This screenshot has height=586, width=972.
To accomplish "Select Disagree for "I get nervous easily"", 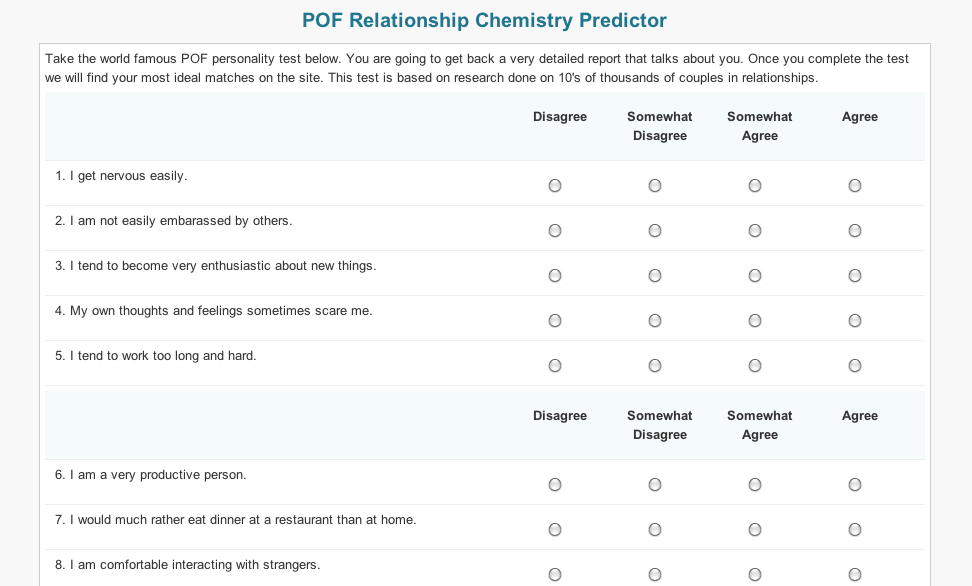I will [x=555, y=185].
